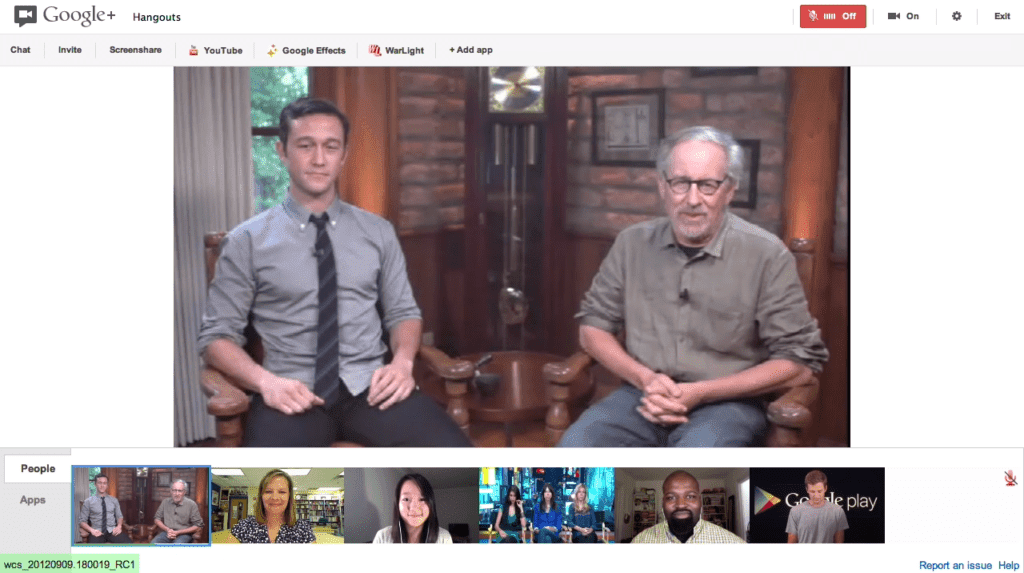The width and height of the screenshot is (1024, 573).
Task: Click version label wcs_20120909.180019_RC1
Action: click(69, 565)
